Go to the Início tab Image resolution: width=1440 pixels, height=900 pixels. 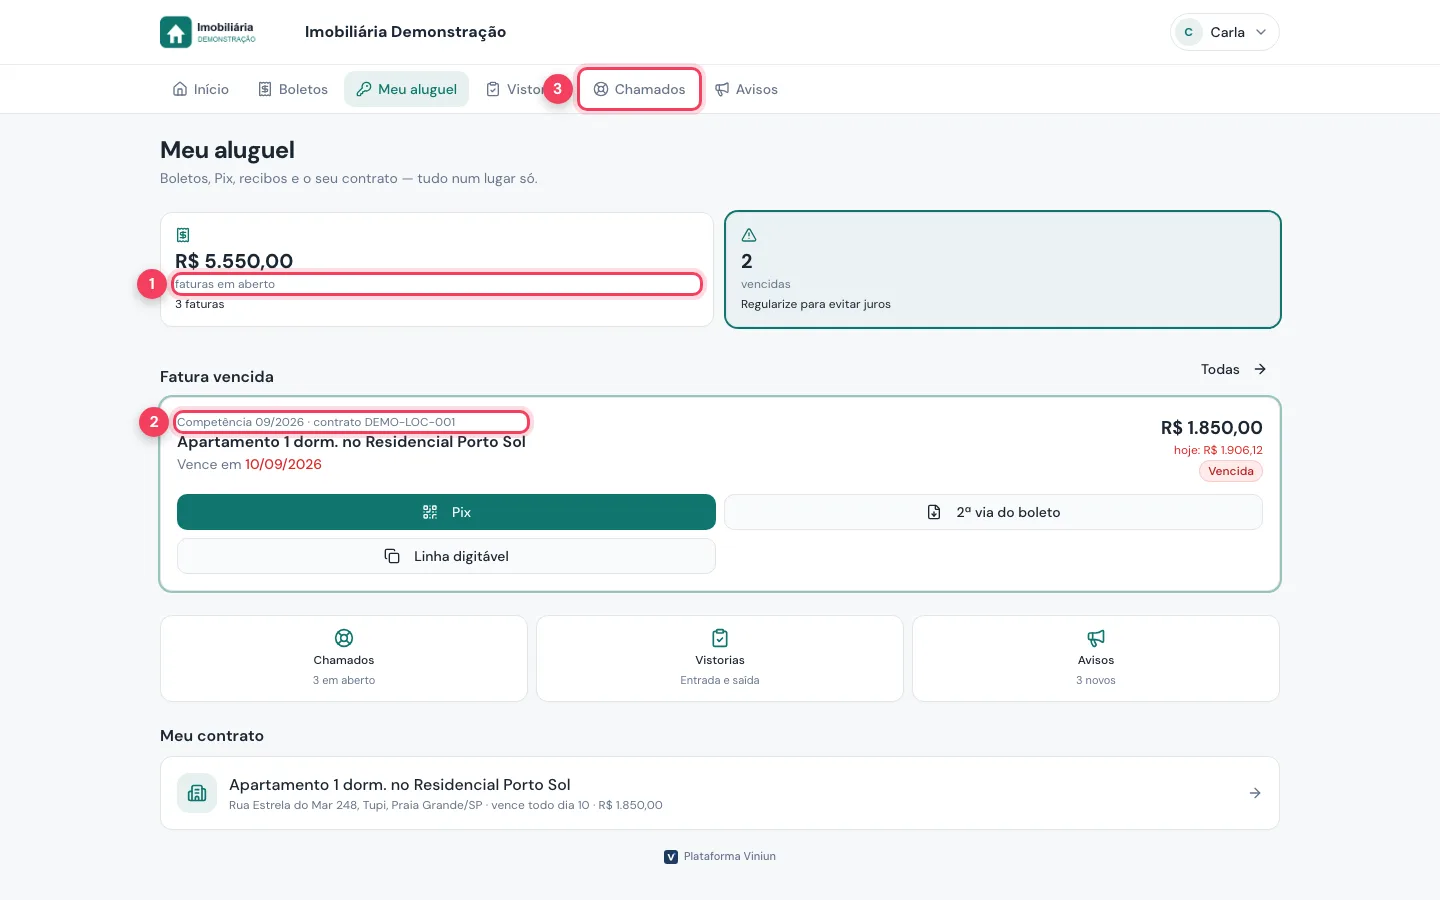point(201,89)
